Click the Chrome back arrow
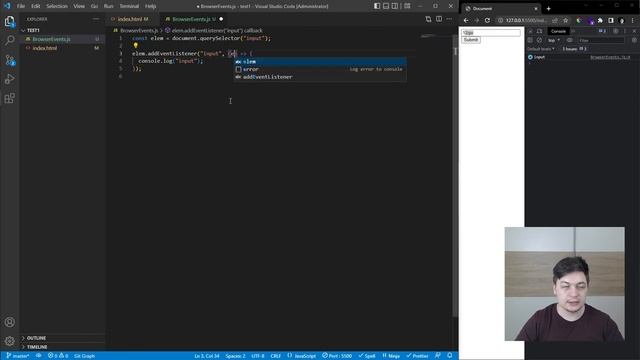 pyautogui.click(x=466, y=20)
